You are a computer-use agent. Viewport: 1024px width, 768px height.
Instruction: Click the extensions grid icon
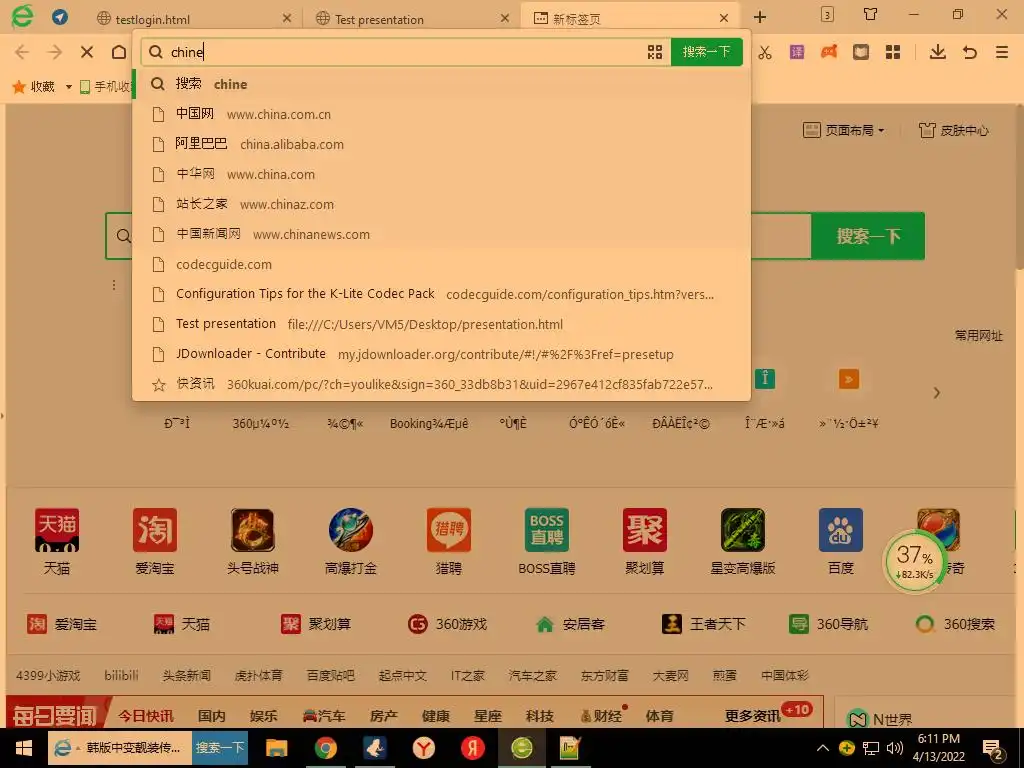(893, 52)
